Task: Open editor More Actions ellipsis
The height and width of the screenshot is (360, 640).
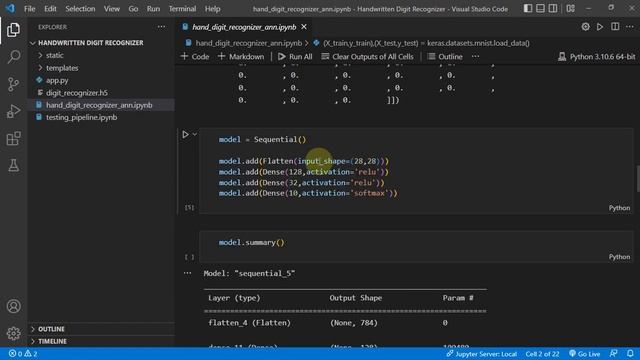Action: coord(630,27)
